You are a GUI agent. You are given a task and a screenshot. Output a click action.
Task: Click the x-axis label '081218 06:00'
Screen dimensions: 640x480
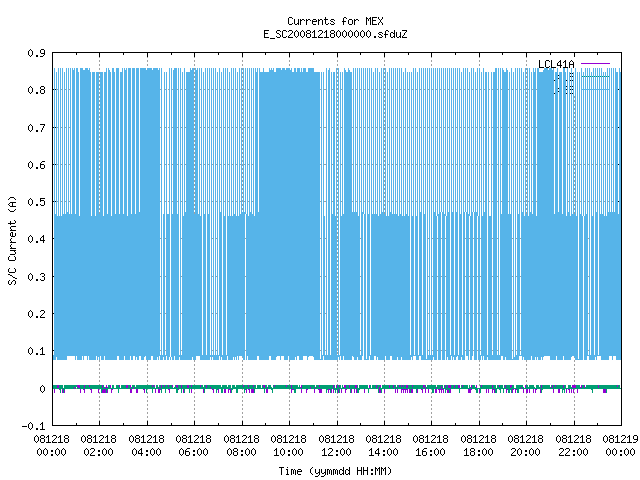pyautogui.click(x=193, y=446)
